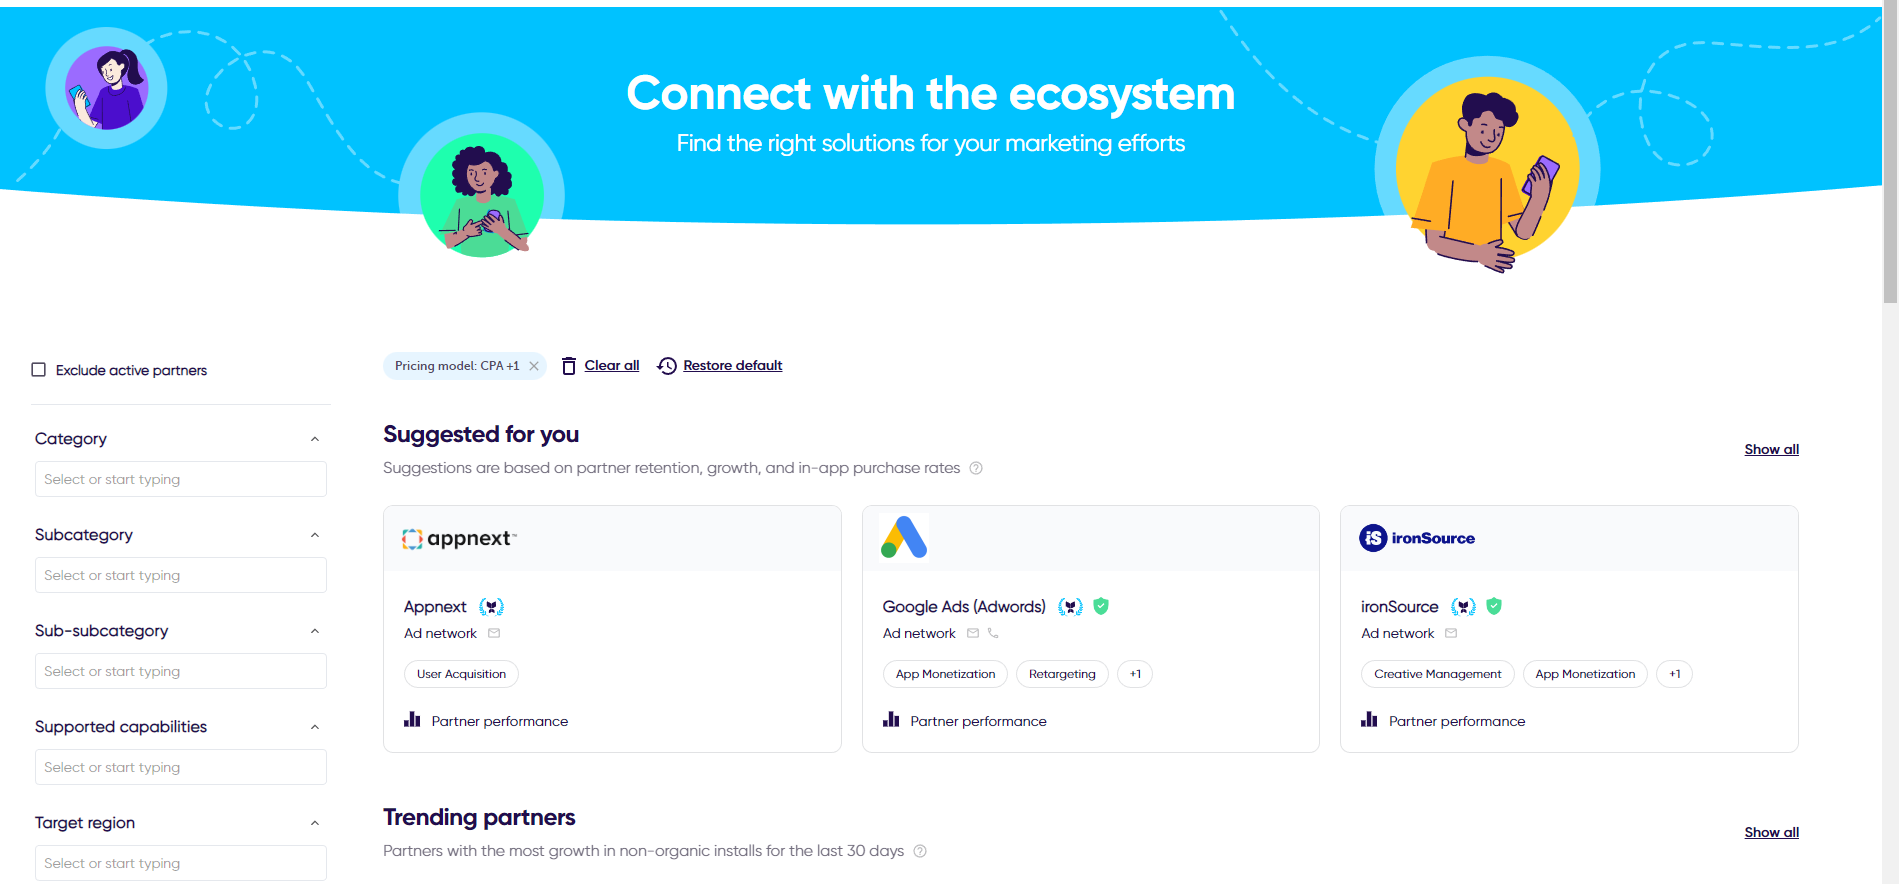Click Show all for Suggested for you
This screenshot has height=884, width=1899.
(x=1771, y=449)
